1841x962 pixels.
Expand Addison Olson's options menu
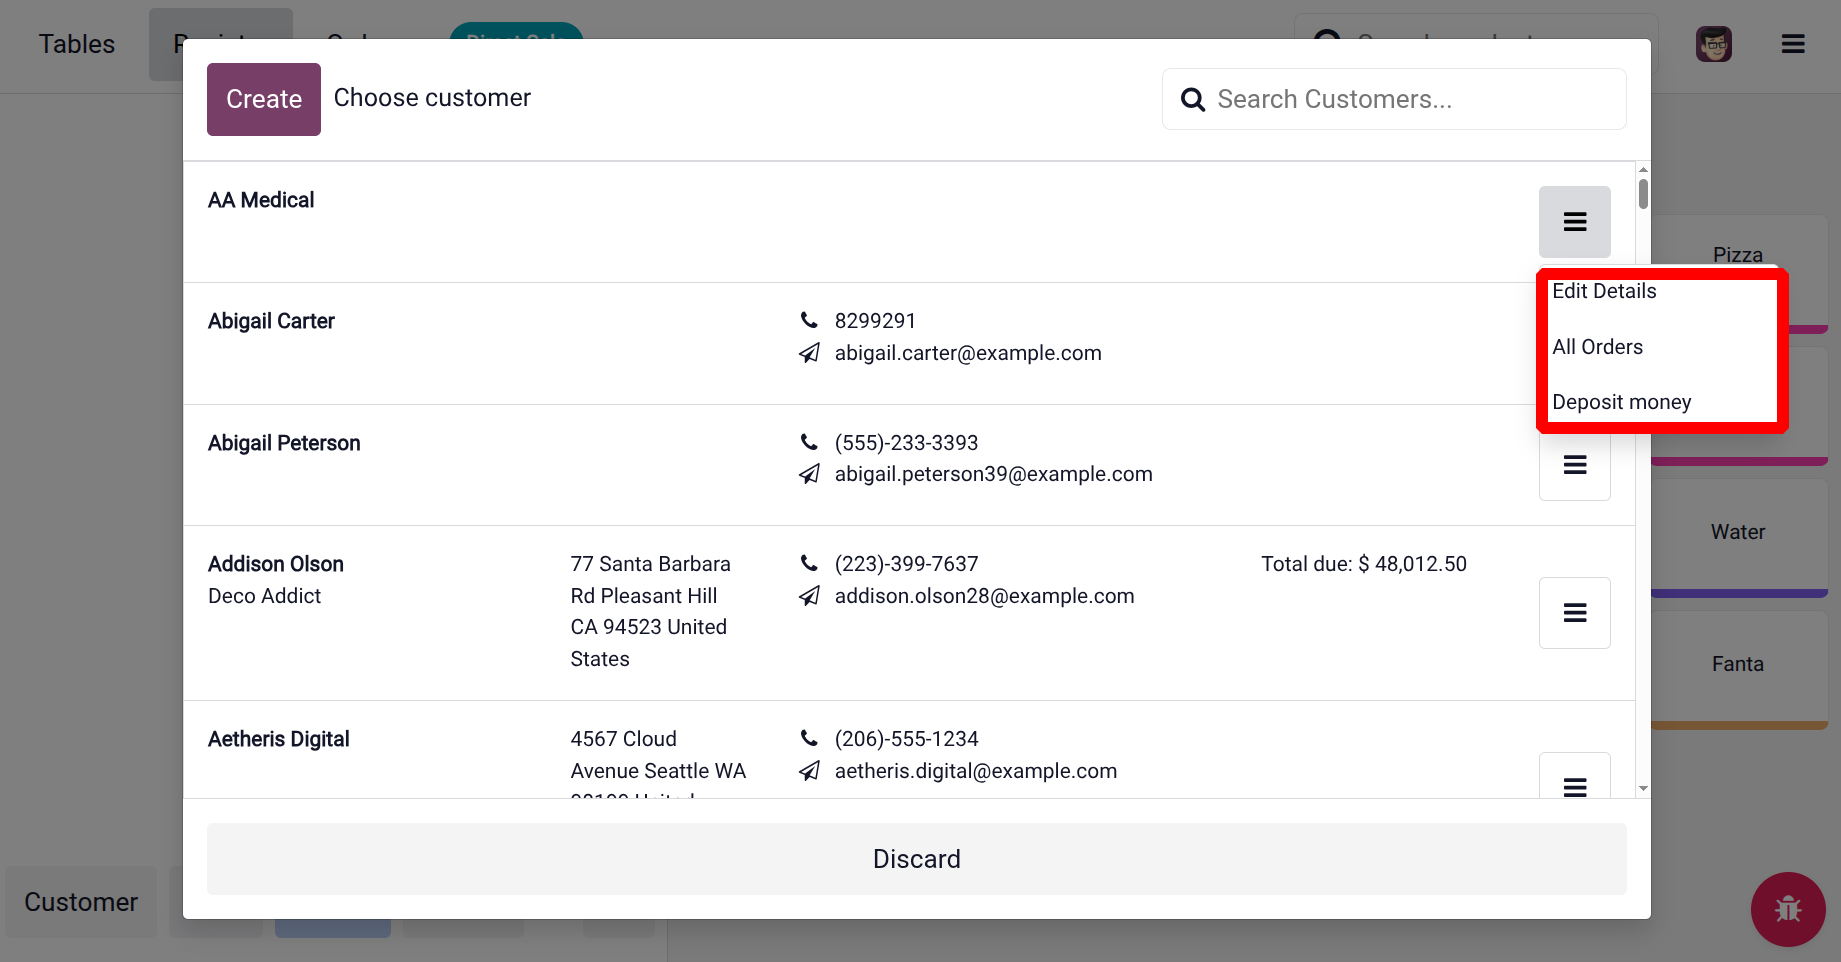click(x=1574, y=613)
